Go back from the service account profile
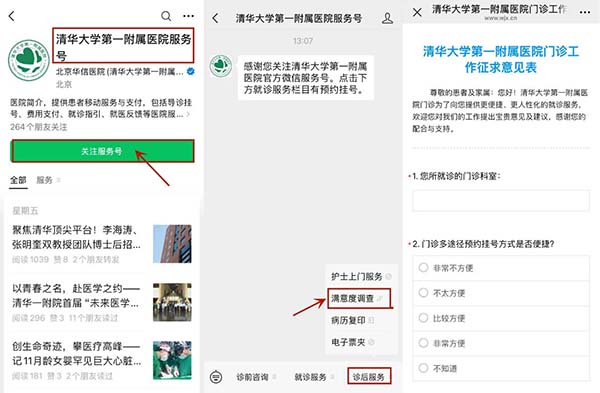The image size is (600, 393). [x=12, y=16]
